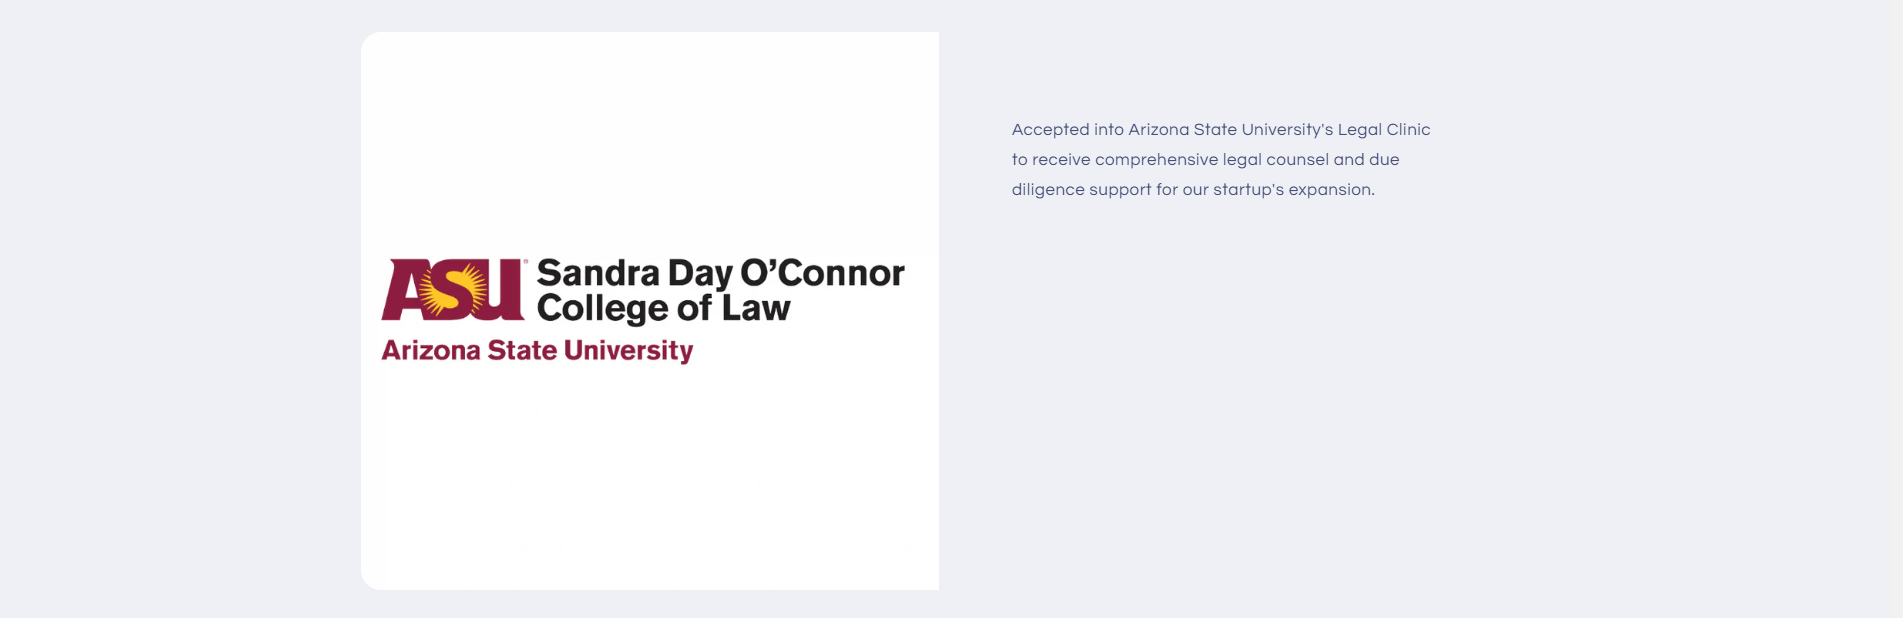Viewport: 1903px width, 618px height.
Task: Click the blank top area of the white logo card
Action: coord(650,130)
